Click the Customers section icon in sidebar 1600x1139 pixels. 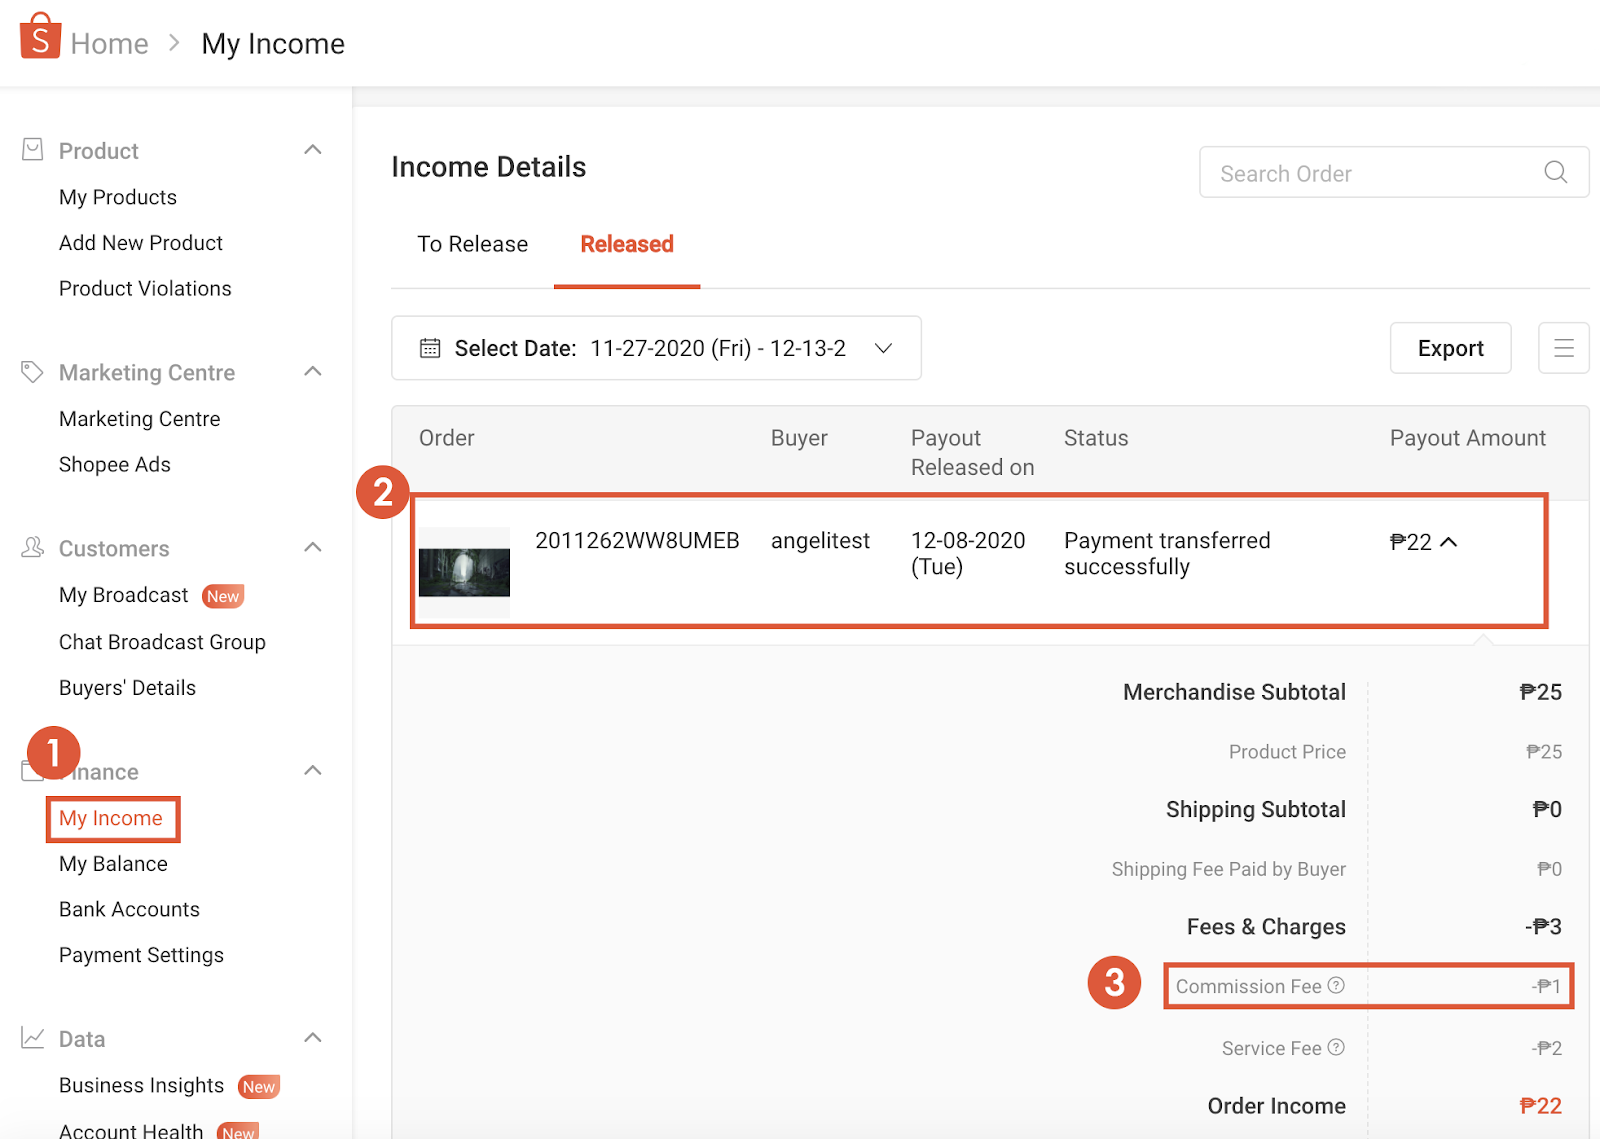tap(32, 547)
